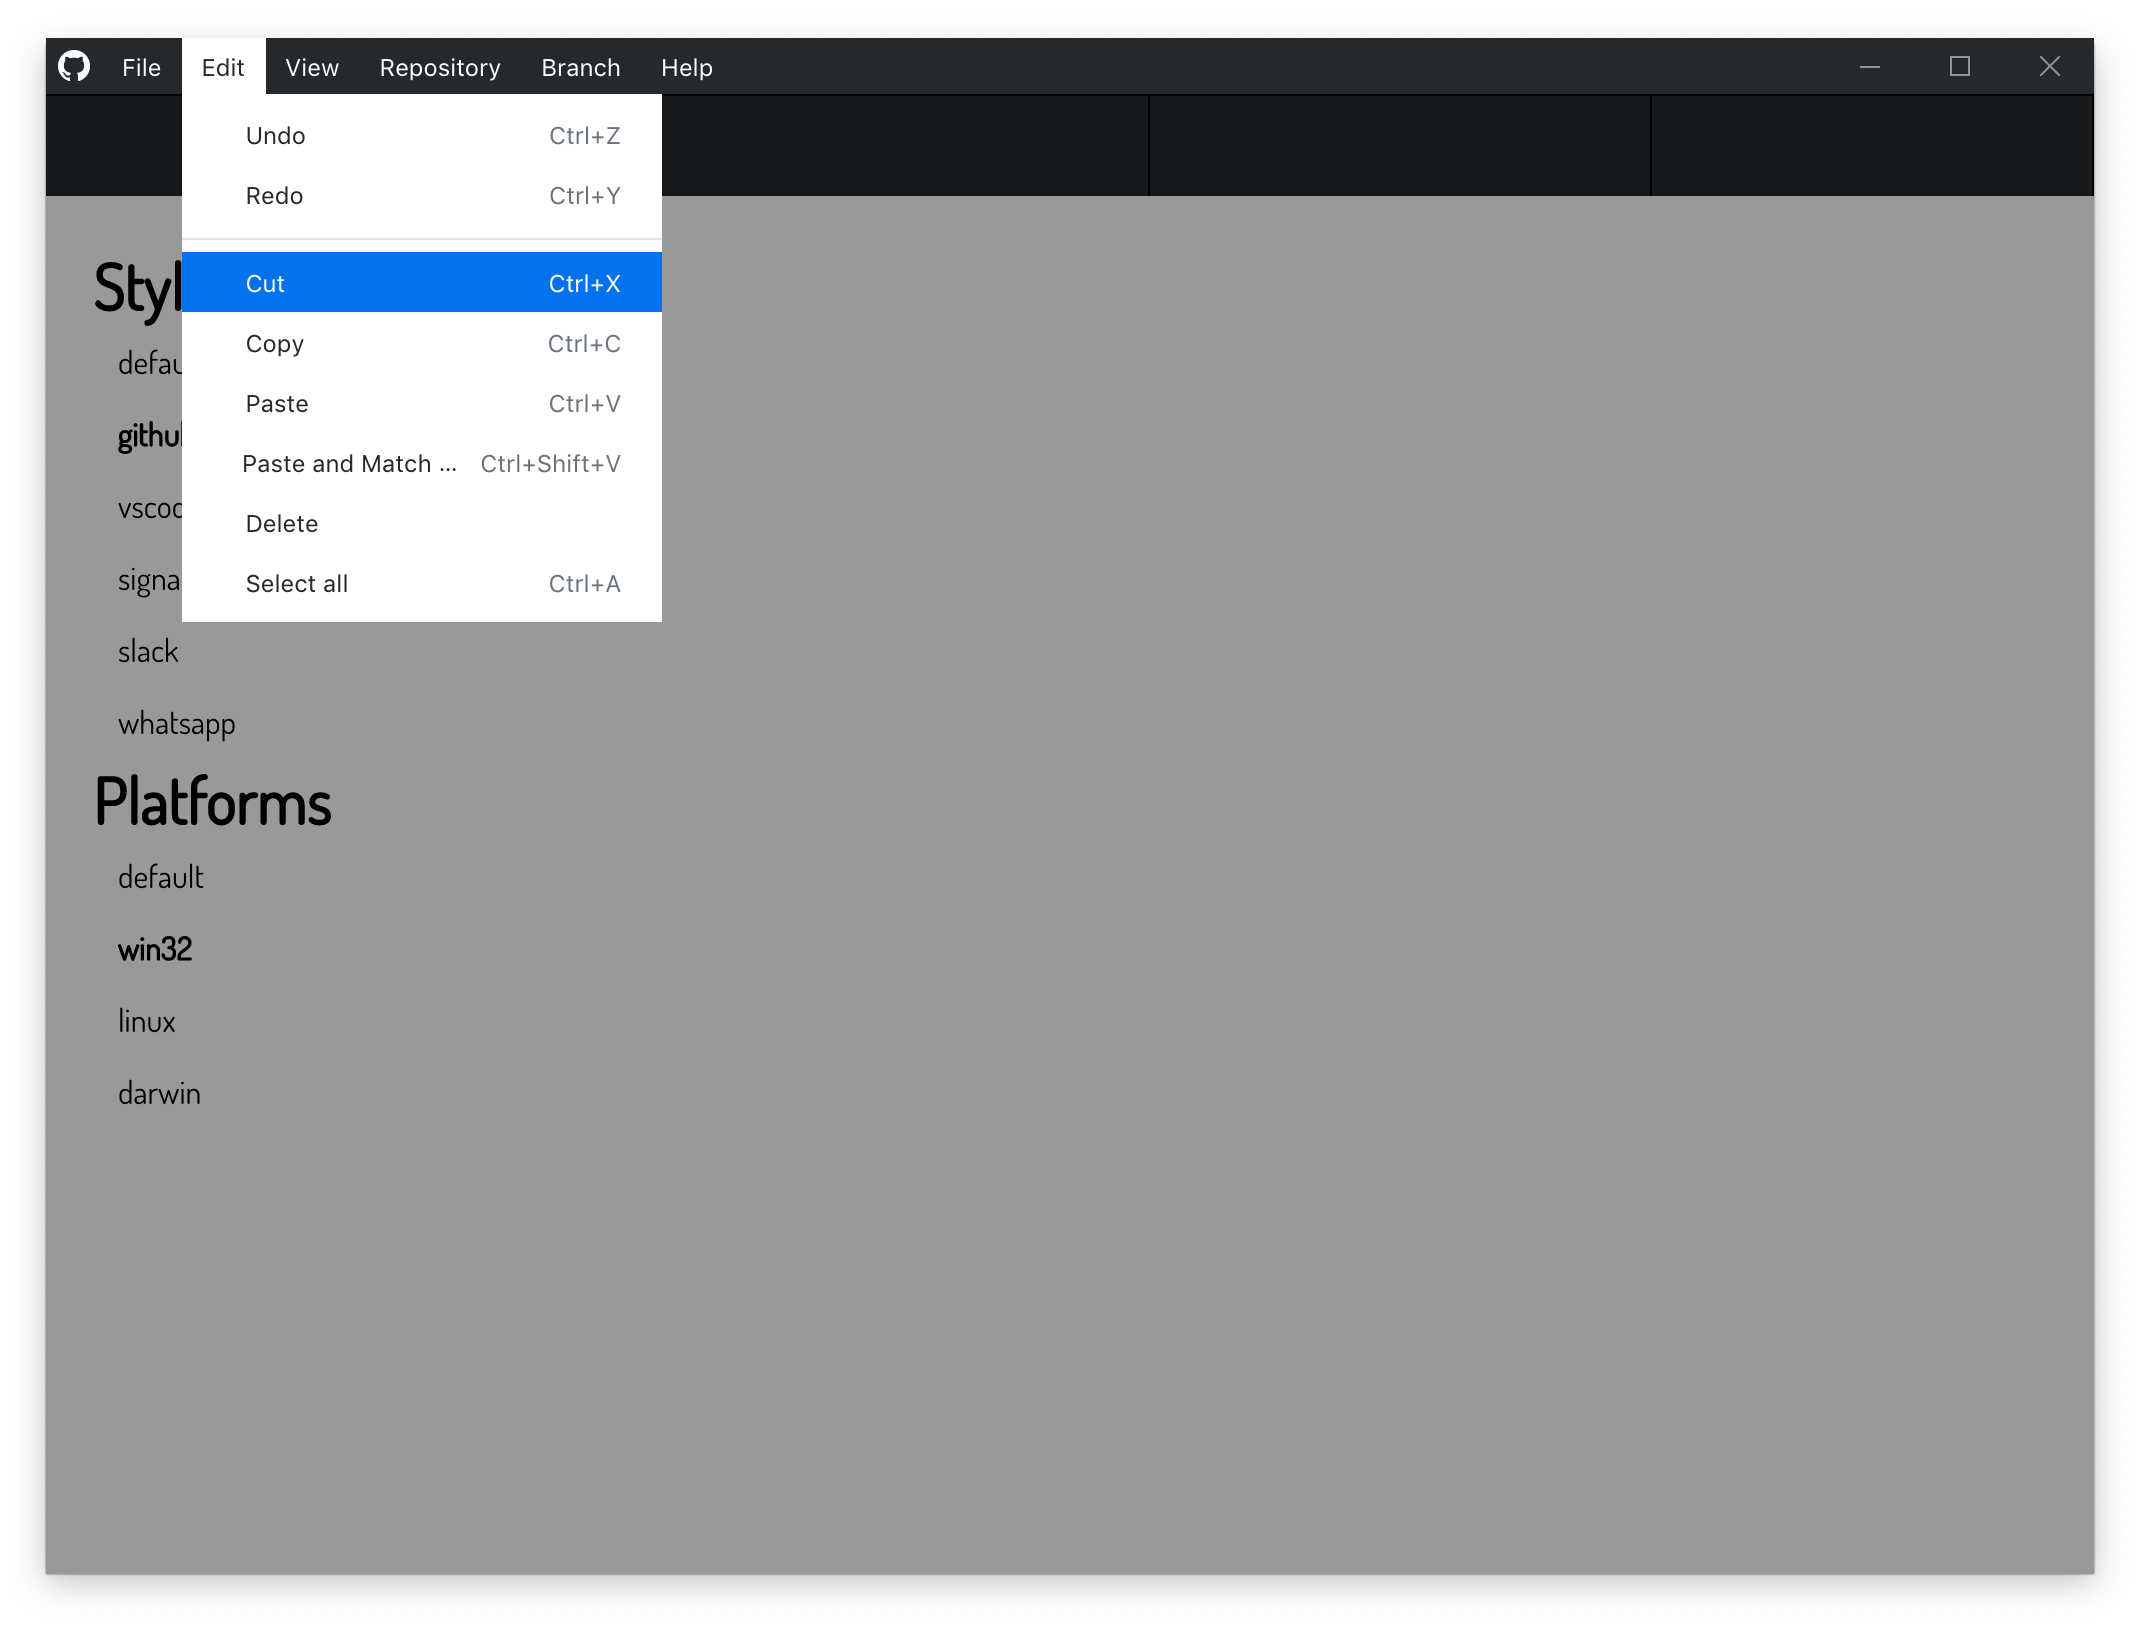2140x1628 pixels.
Task: Select the slack style item
Action: pos(147,650)
